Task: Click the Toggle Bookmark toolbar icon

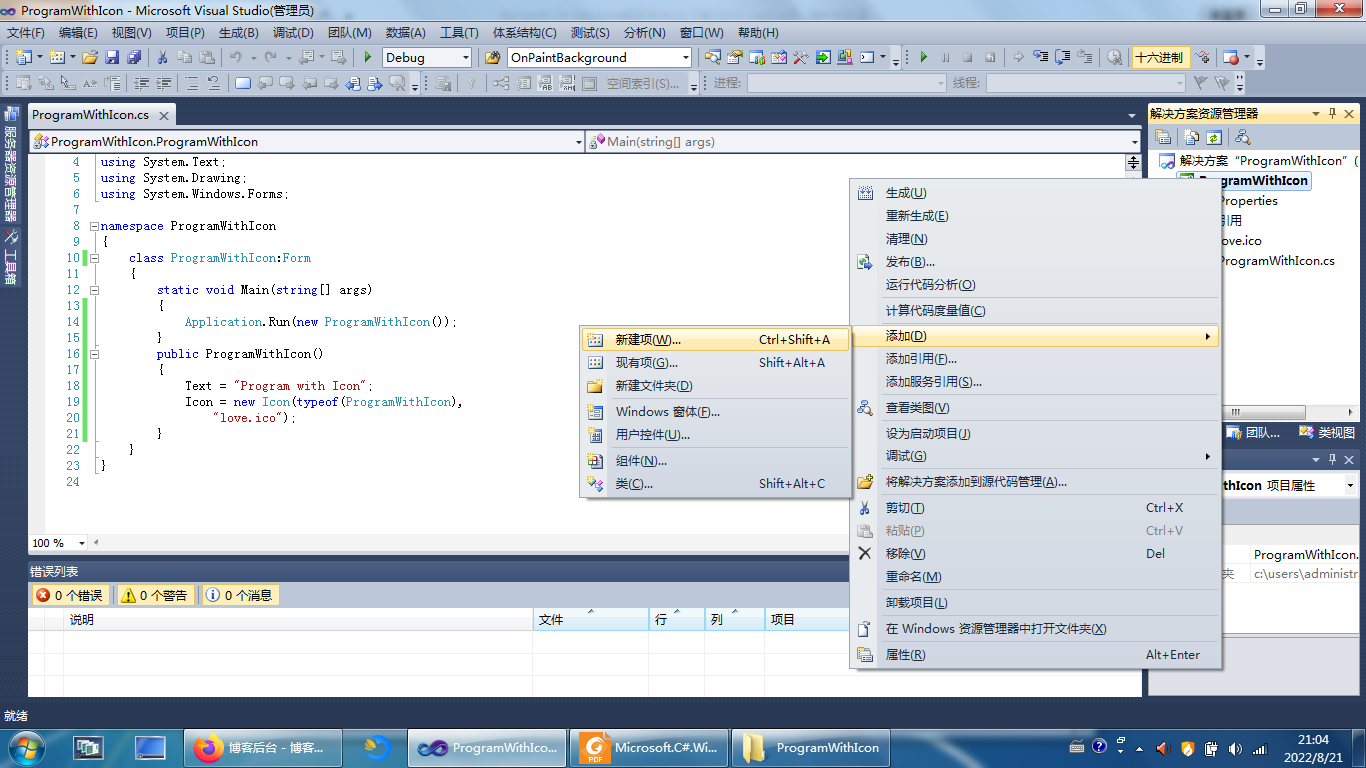Action: 243,83
